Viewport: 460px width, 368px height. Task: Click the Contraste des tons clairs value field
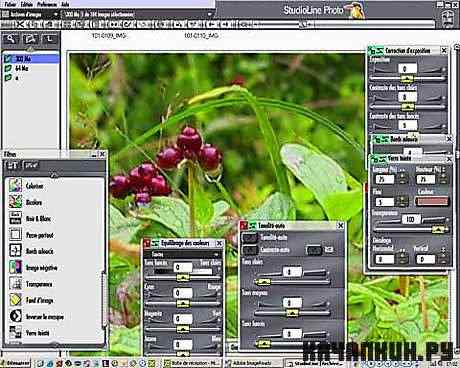[x=408, y=97]
